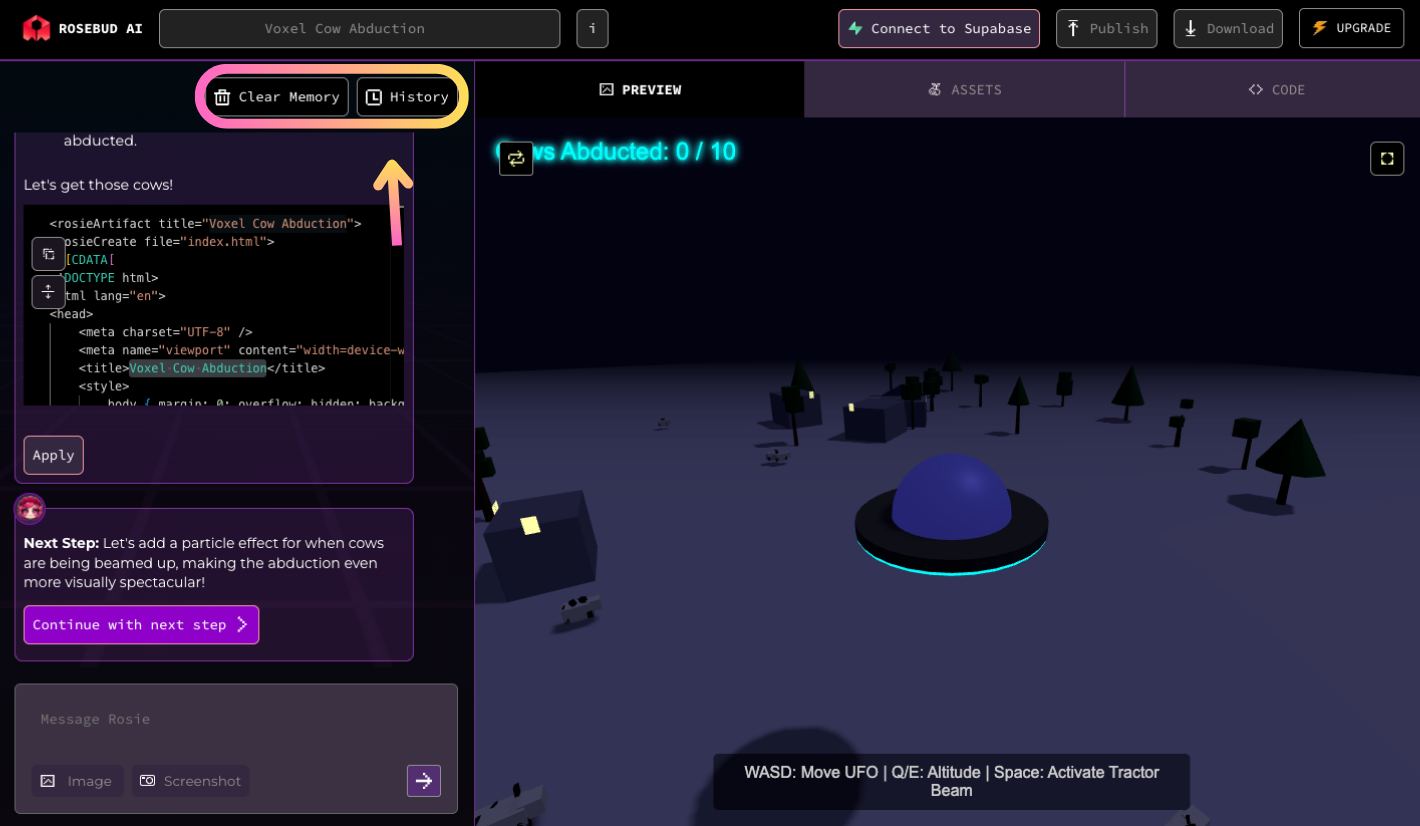Edit the Voxel Cow Abduction project title
Image resolution: width=1420 pixels, height=826 pixels.
pyautogui.click(x=359, y=29)
